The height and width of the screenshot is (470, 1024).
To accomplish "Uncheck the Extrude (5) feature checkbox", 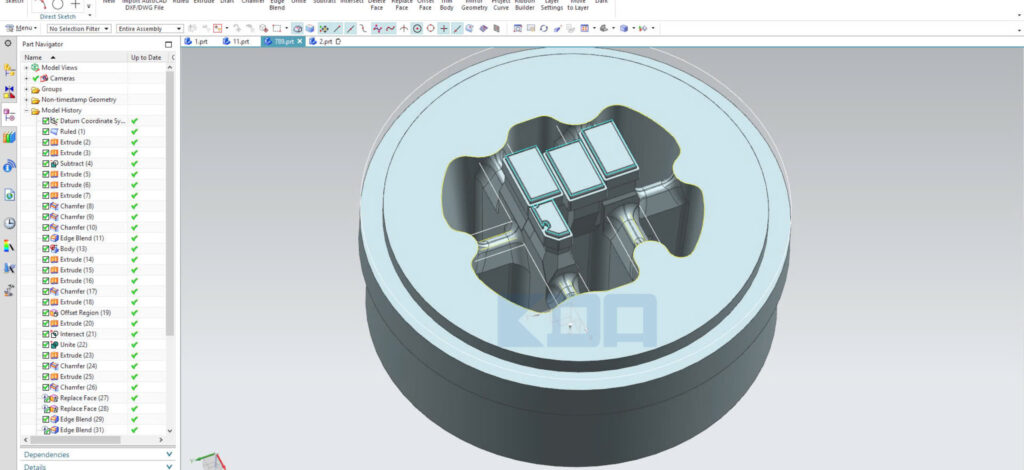I will tap(46, 174).
